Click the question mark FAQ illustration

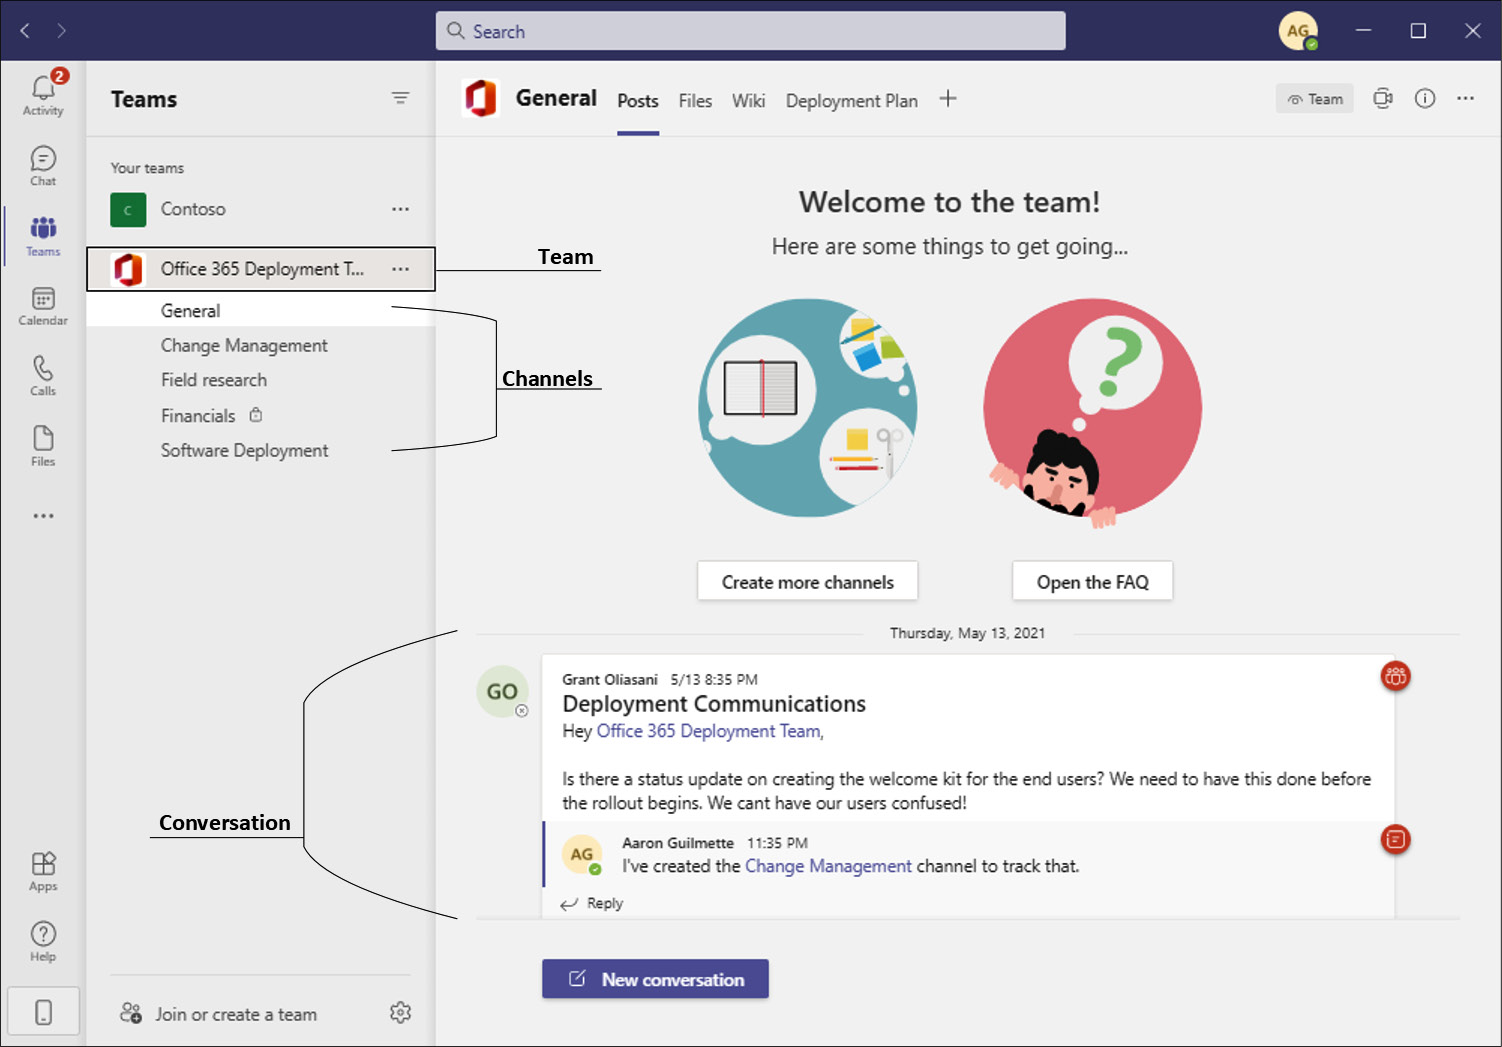tap(1092, 413)
